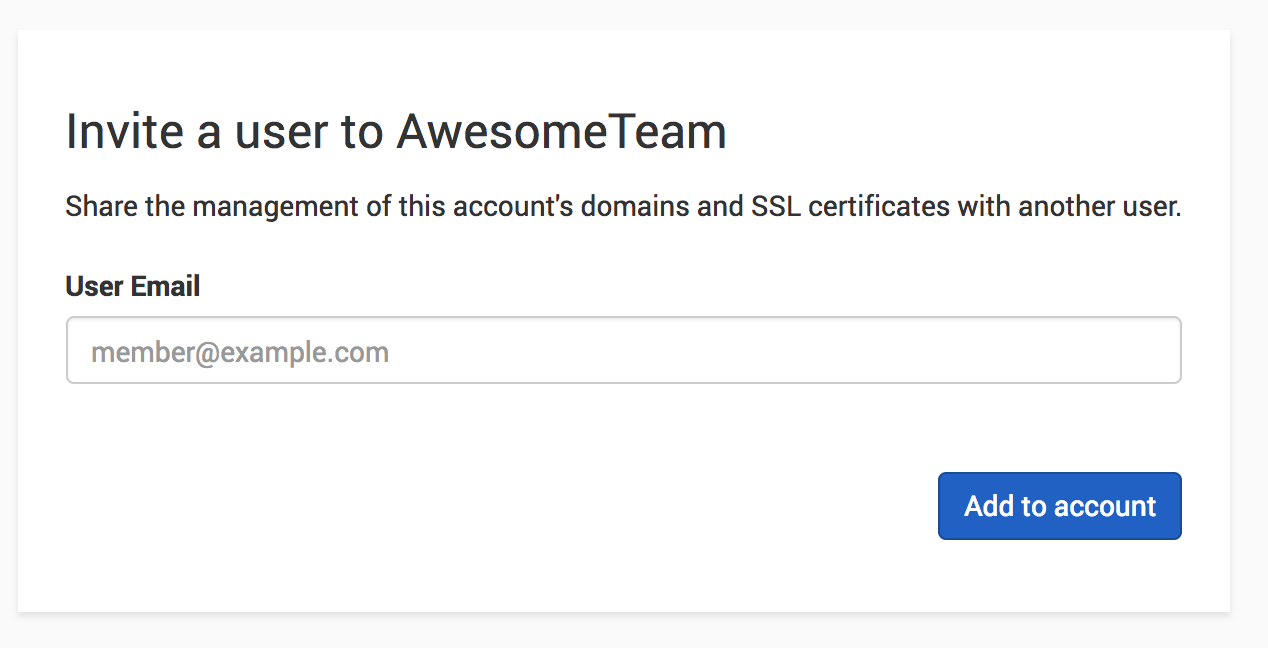Click the User Email label

(132, 286)
